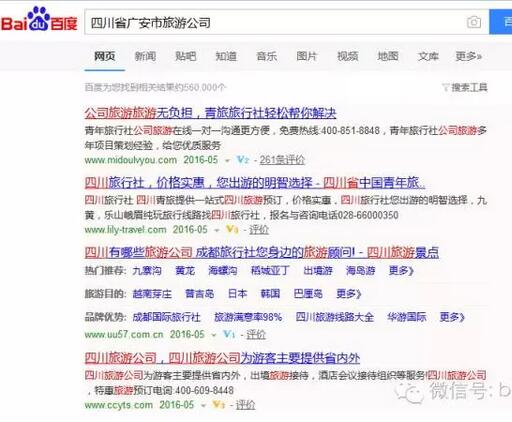The height and width of the screenshot is (422, 512).
Task: Click 评价 link next to ccyts.com
Action: pyautogui.click(x=246, y=405)
